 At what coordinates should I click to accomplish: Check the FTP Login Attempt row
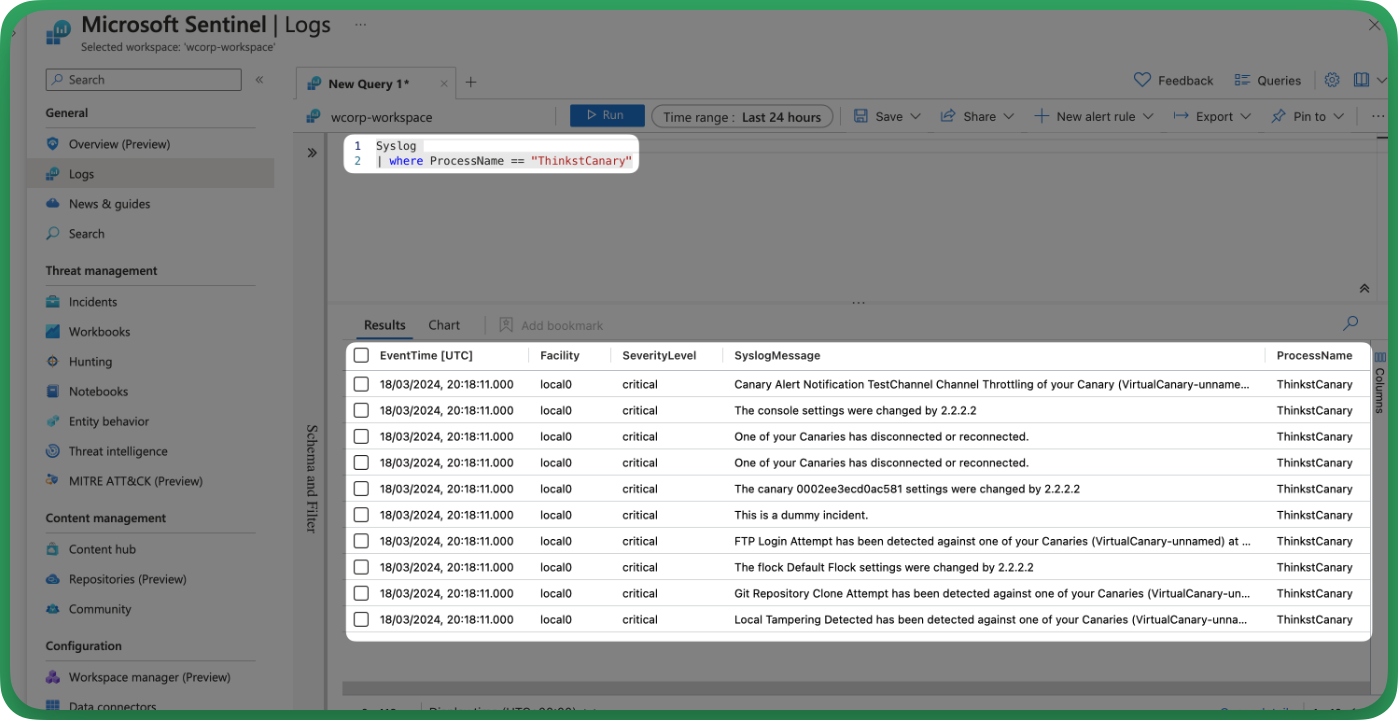[361, 541]
